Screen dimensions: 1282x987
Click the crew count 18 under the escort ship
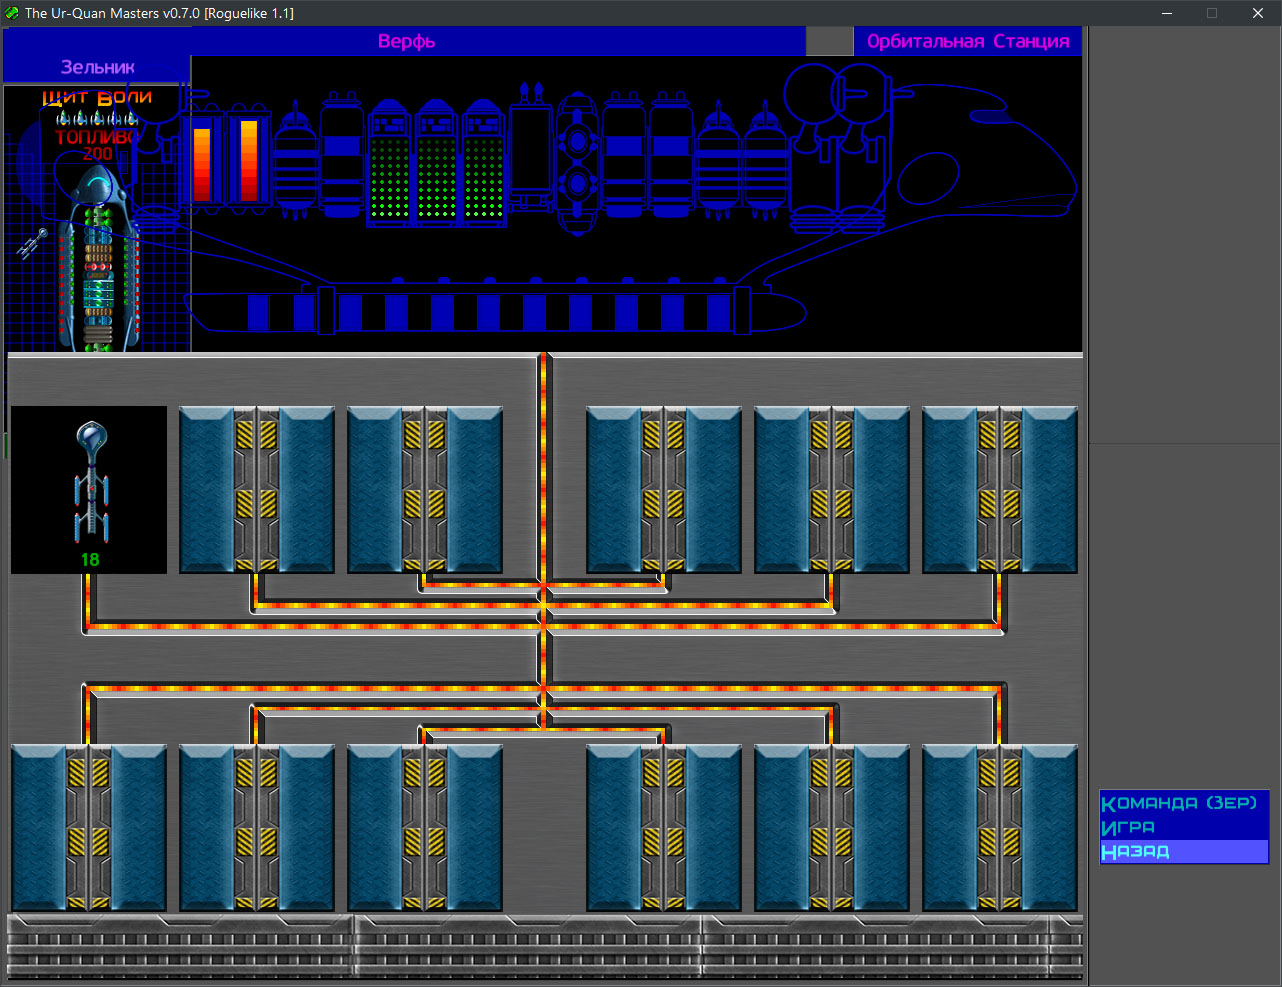[90, 560]
